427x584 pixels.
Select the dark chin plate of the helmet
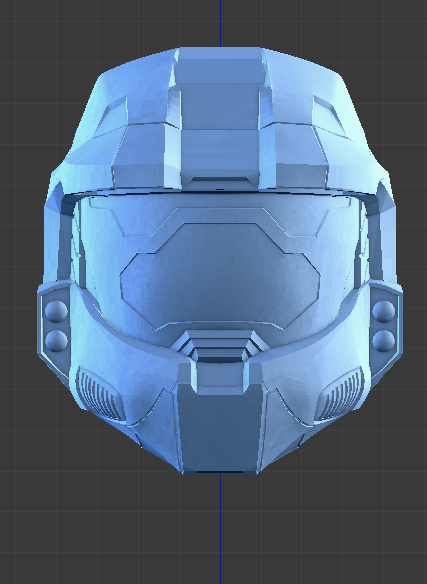tap(220, 428)
